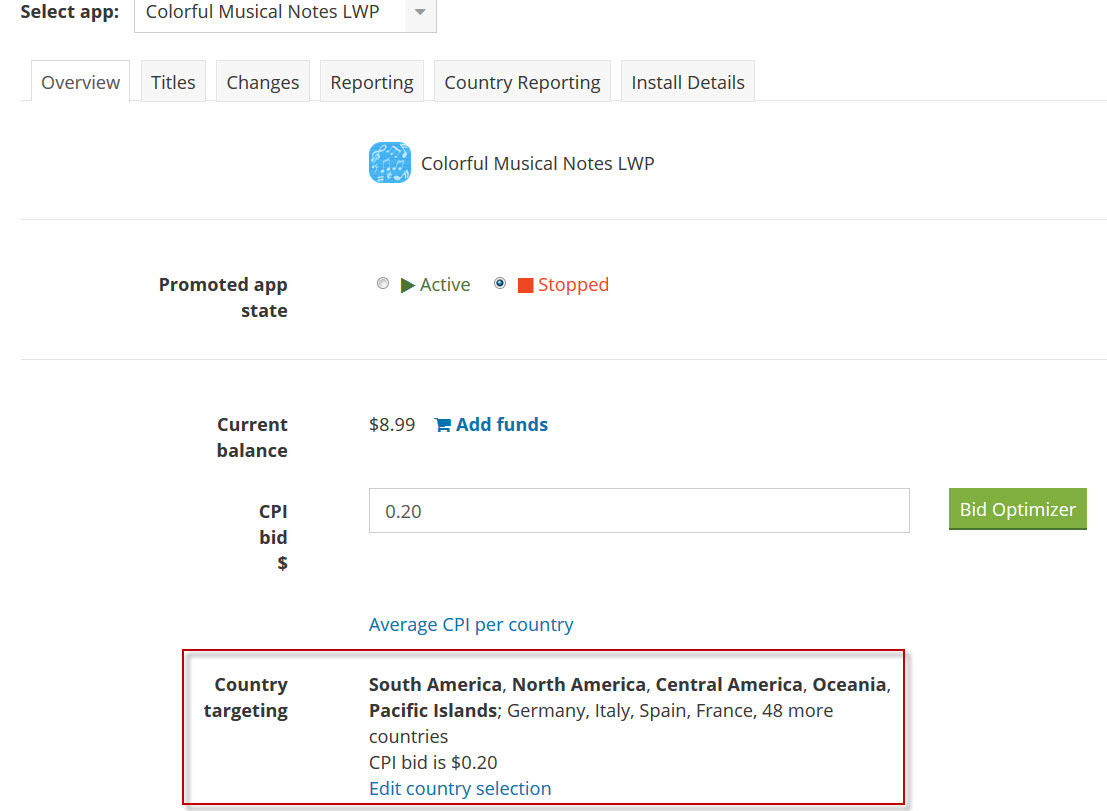Click the red Stopped square icon
1107x811 pixels.
[x=525, y=286]
